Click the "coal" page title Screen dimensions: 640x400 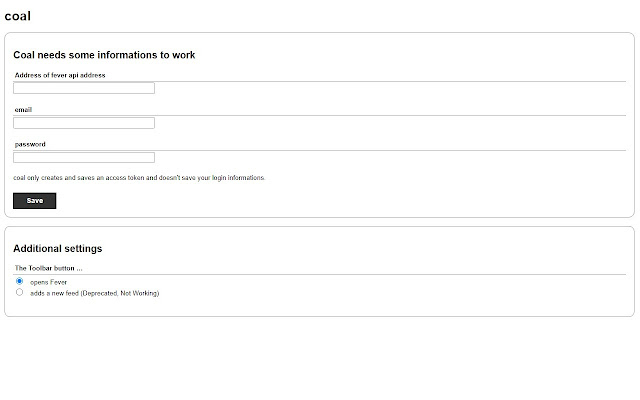(x=18, y=16)
